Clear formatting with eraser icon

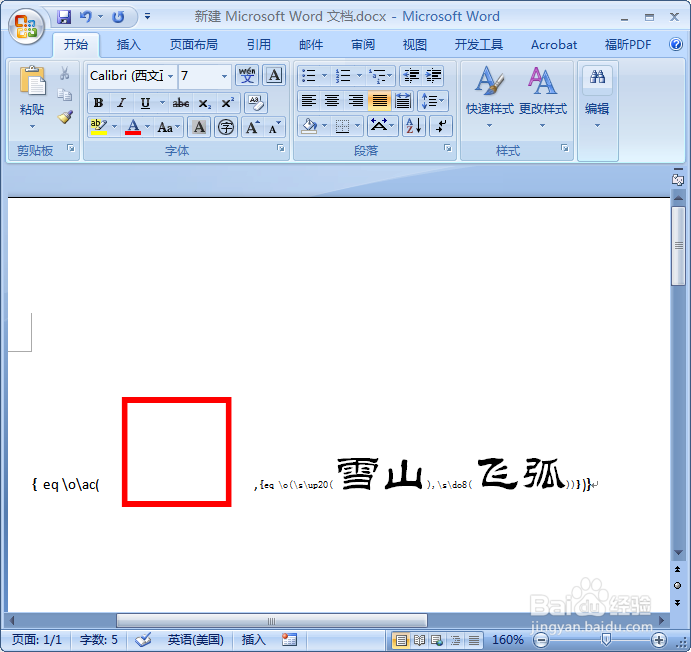pos(256,103)
